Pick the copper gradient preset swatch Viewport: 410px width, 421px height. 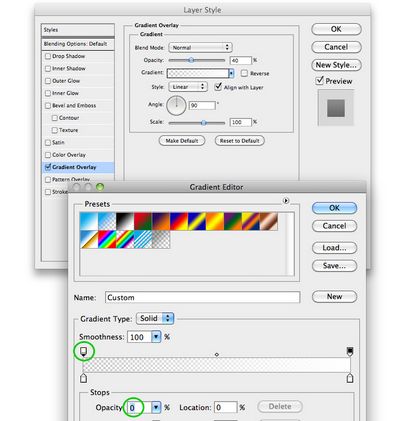(269, 221)
